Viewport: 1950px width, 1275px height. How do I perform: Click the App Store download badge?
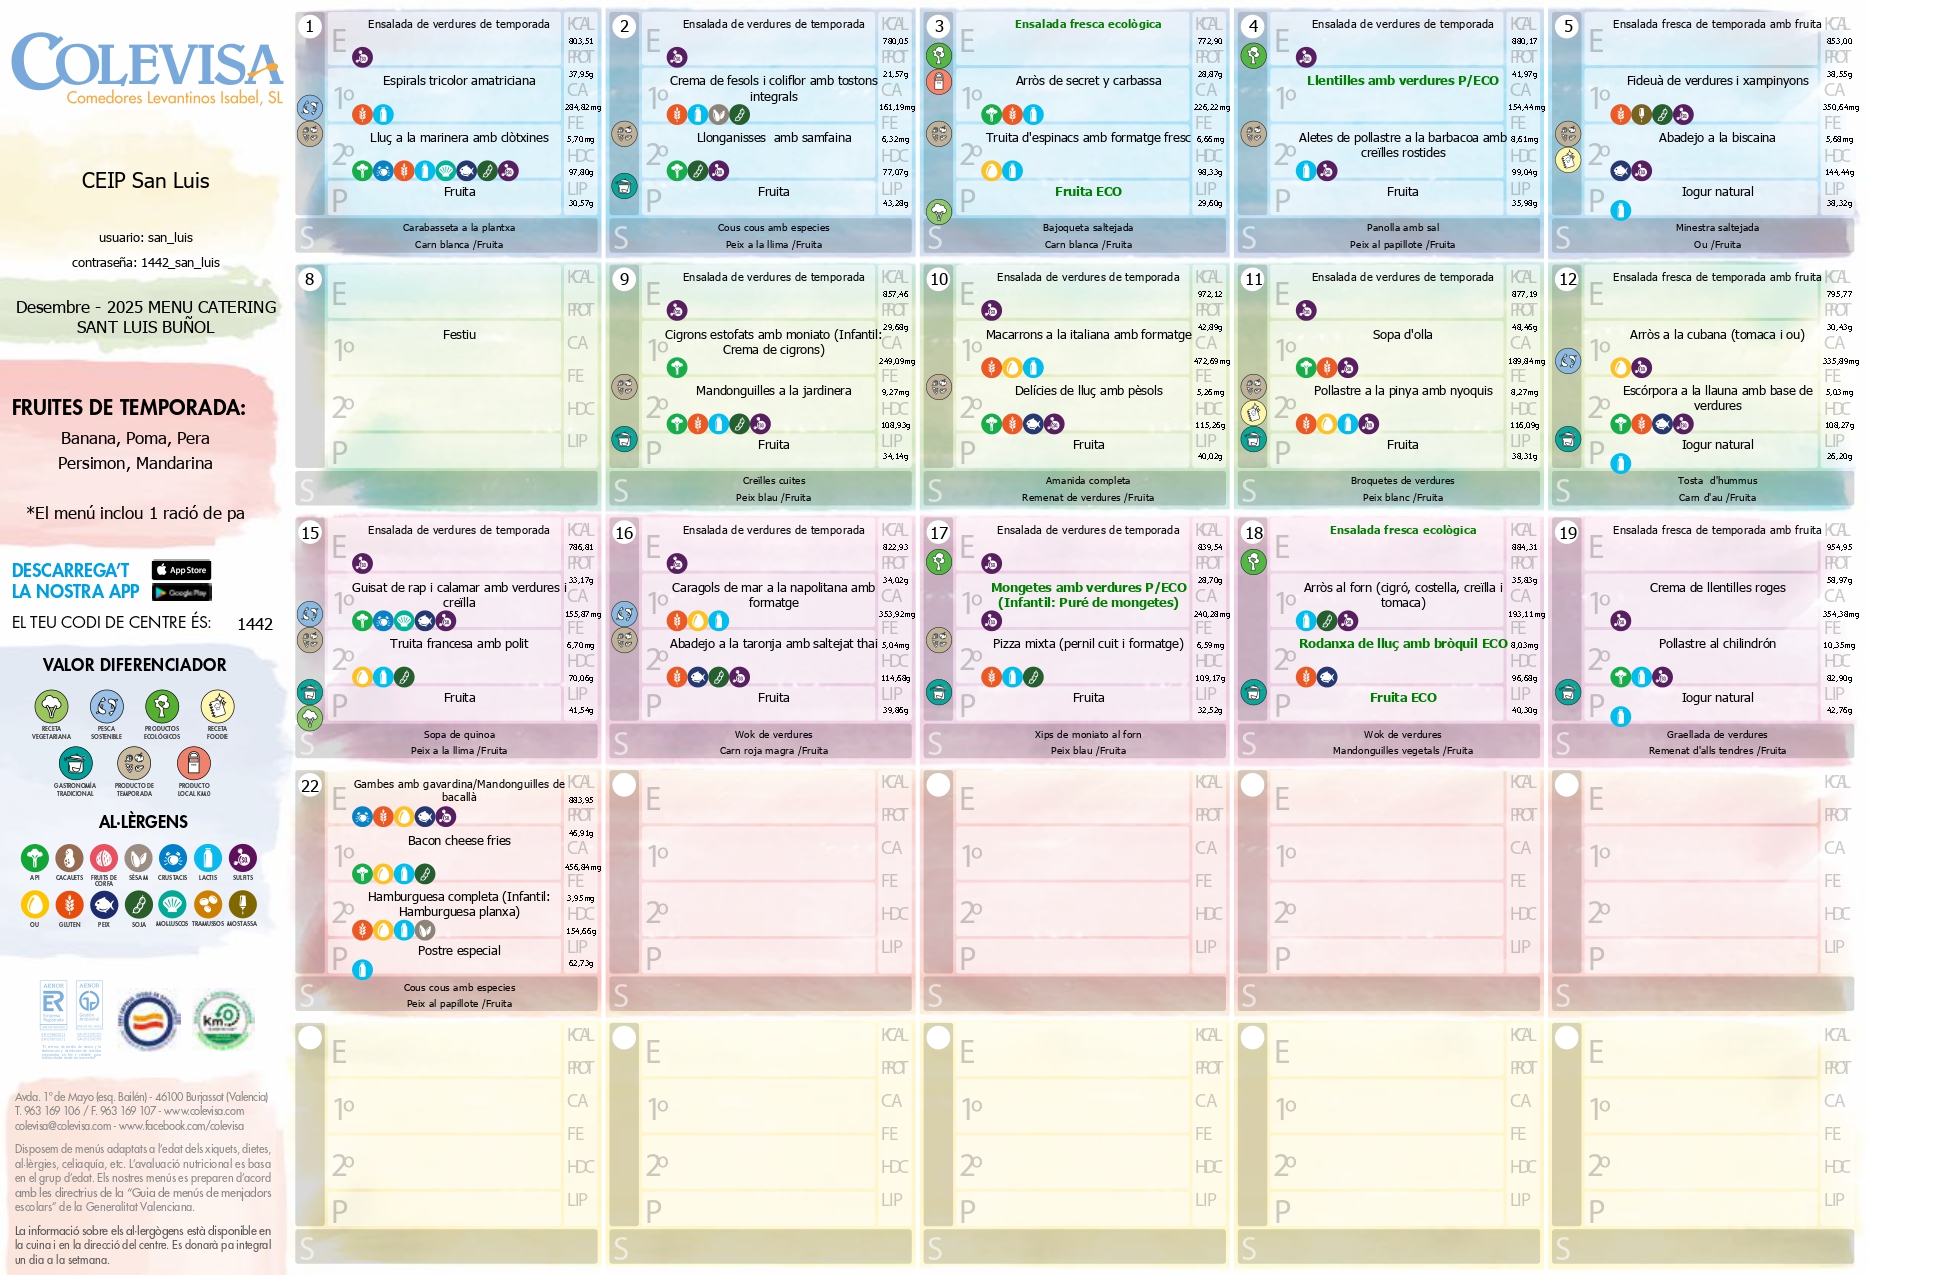pyautogui.click(x=181, y=570)
